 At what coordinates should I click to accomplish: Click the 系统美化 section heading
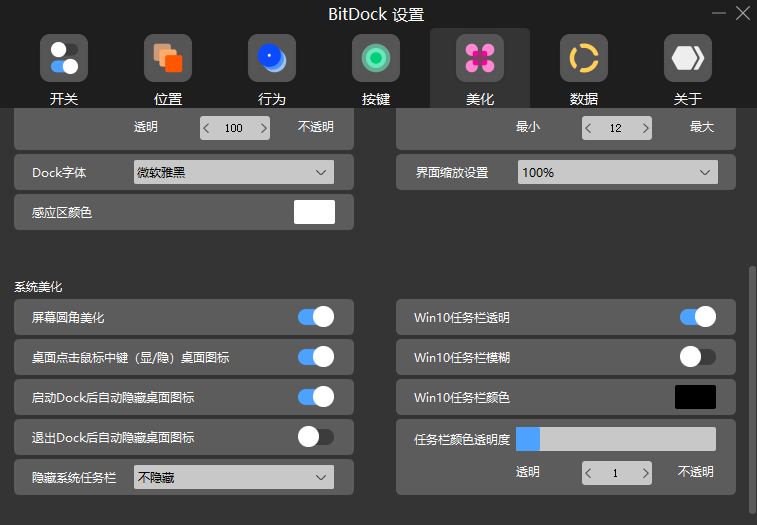point(38,287)
